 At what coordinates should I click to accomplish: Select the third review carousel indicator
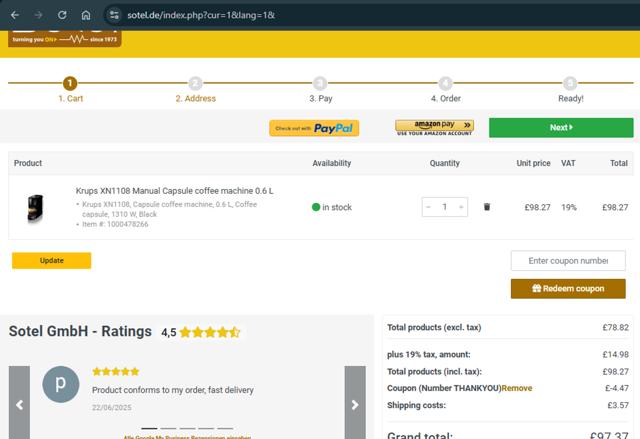point(187,428)
